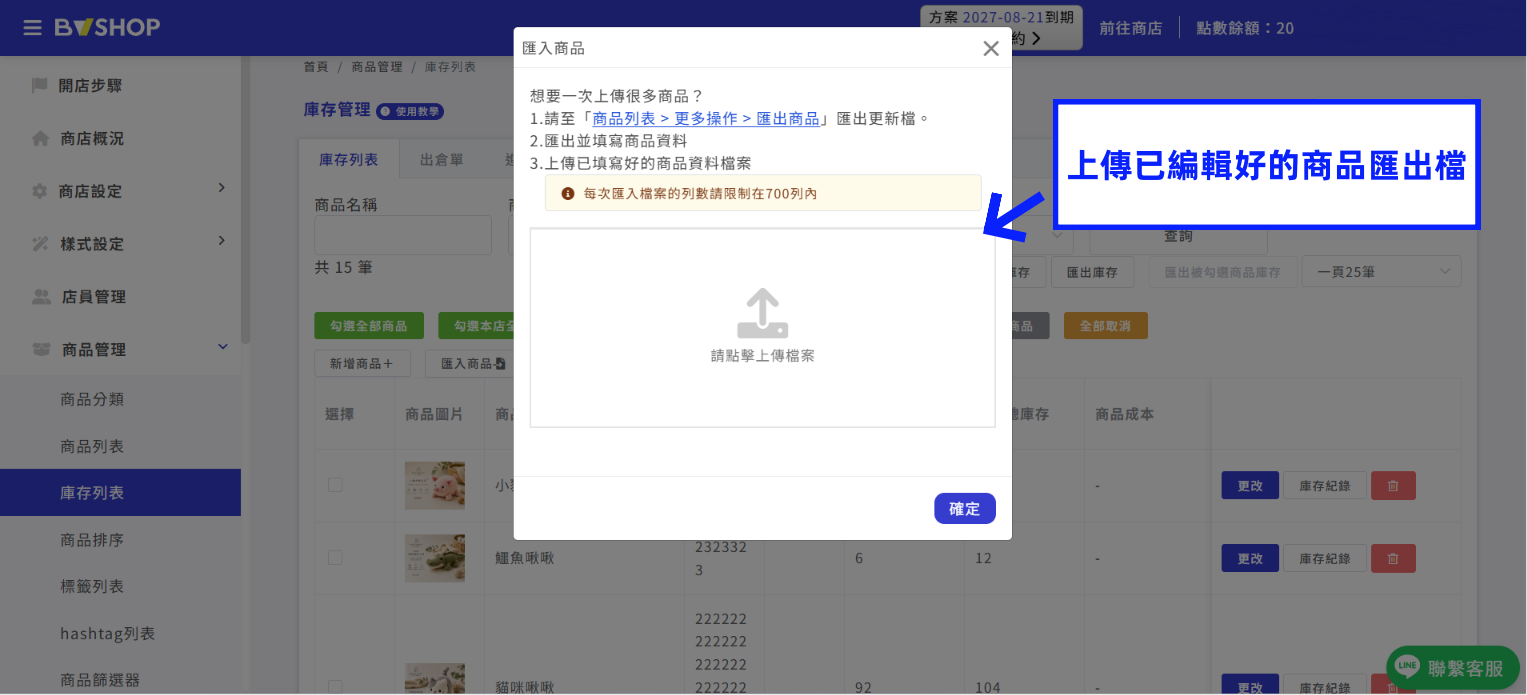Screen dimensions: 1527x695
Task: Click the gear icon beside 商店設定
Action: pyautogui.click(x=40, y=191)
